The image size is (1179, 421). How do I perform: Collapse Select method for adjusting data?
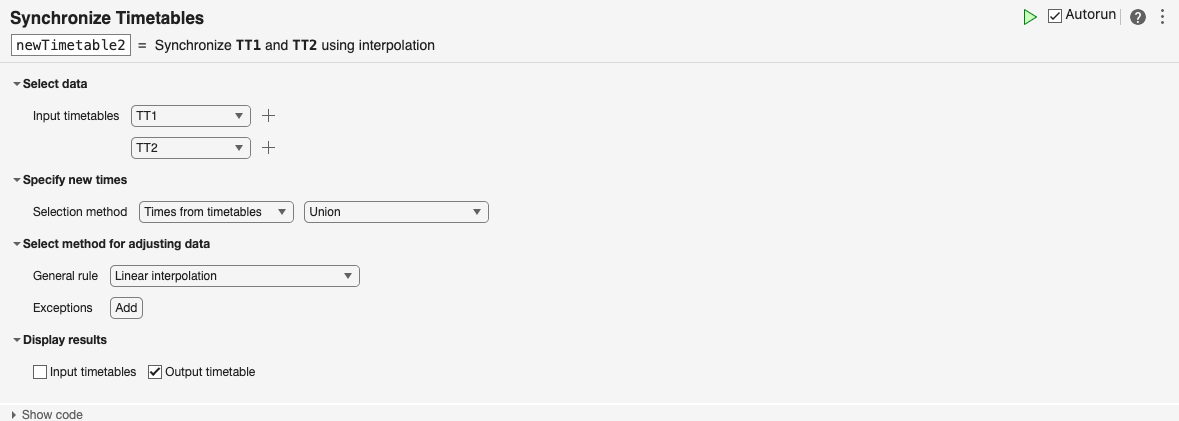click(x=16, y=244)
